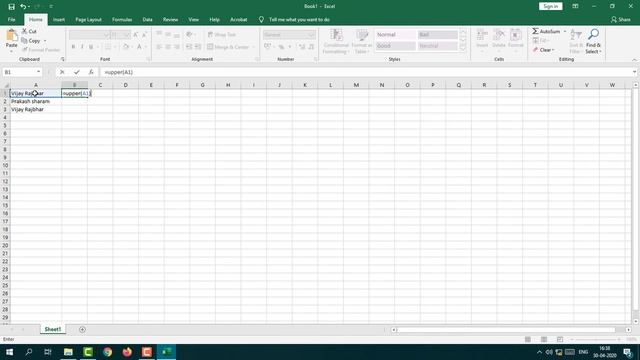Open Customize Quick Access Toolbar dropdown
The width and height of the screenshot is (640, 360).
[51, 7]
